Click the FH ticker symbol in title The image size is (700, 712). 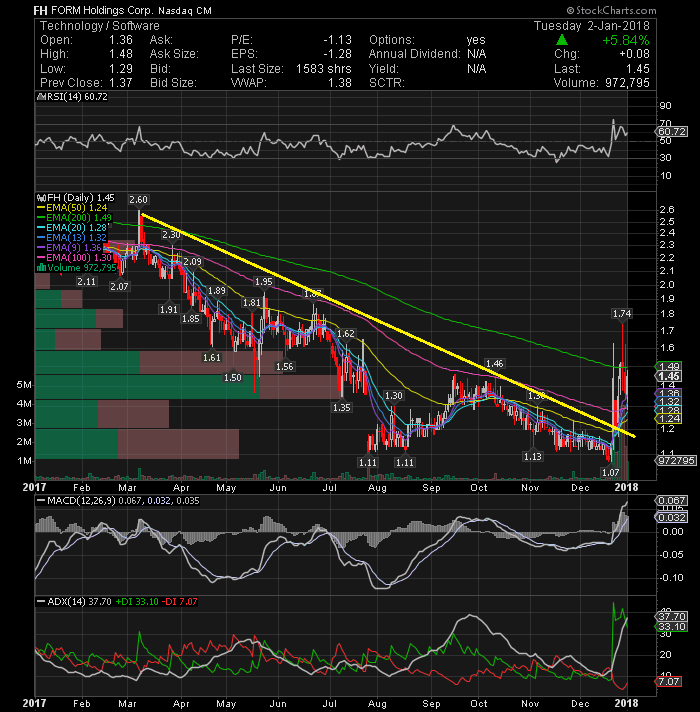click(41, 10)
